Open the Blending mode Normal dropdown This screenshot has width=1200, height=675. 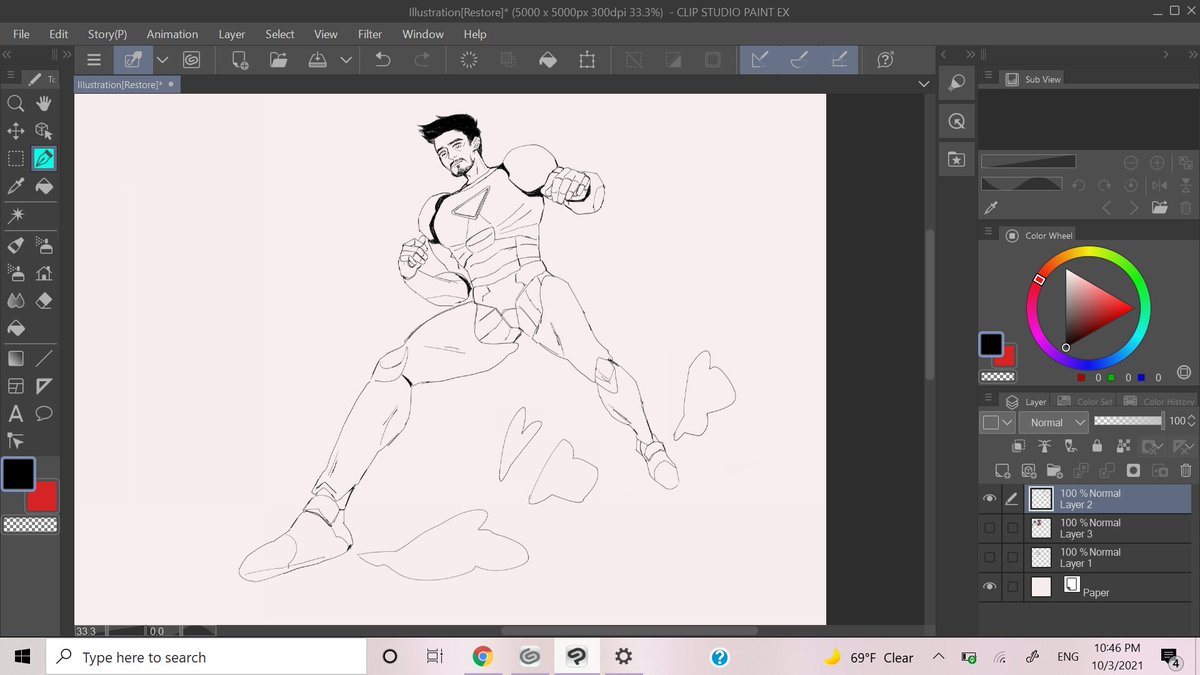click(1053, 422)
